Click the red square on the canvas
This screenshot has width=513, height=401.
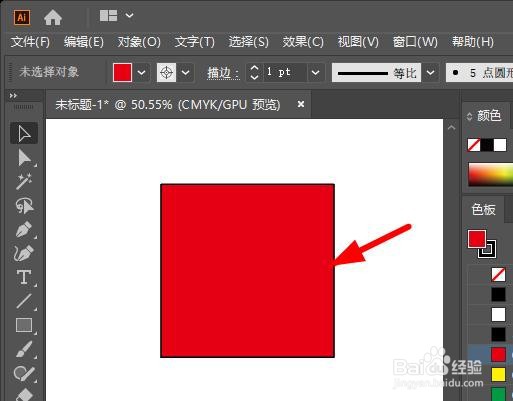[x=247, y=271]
